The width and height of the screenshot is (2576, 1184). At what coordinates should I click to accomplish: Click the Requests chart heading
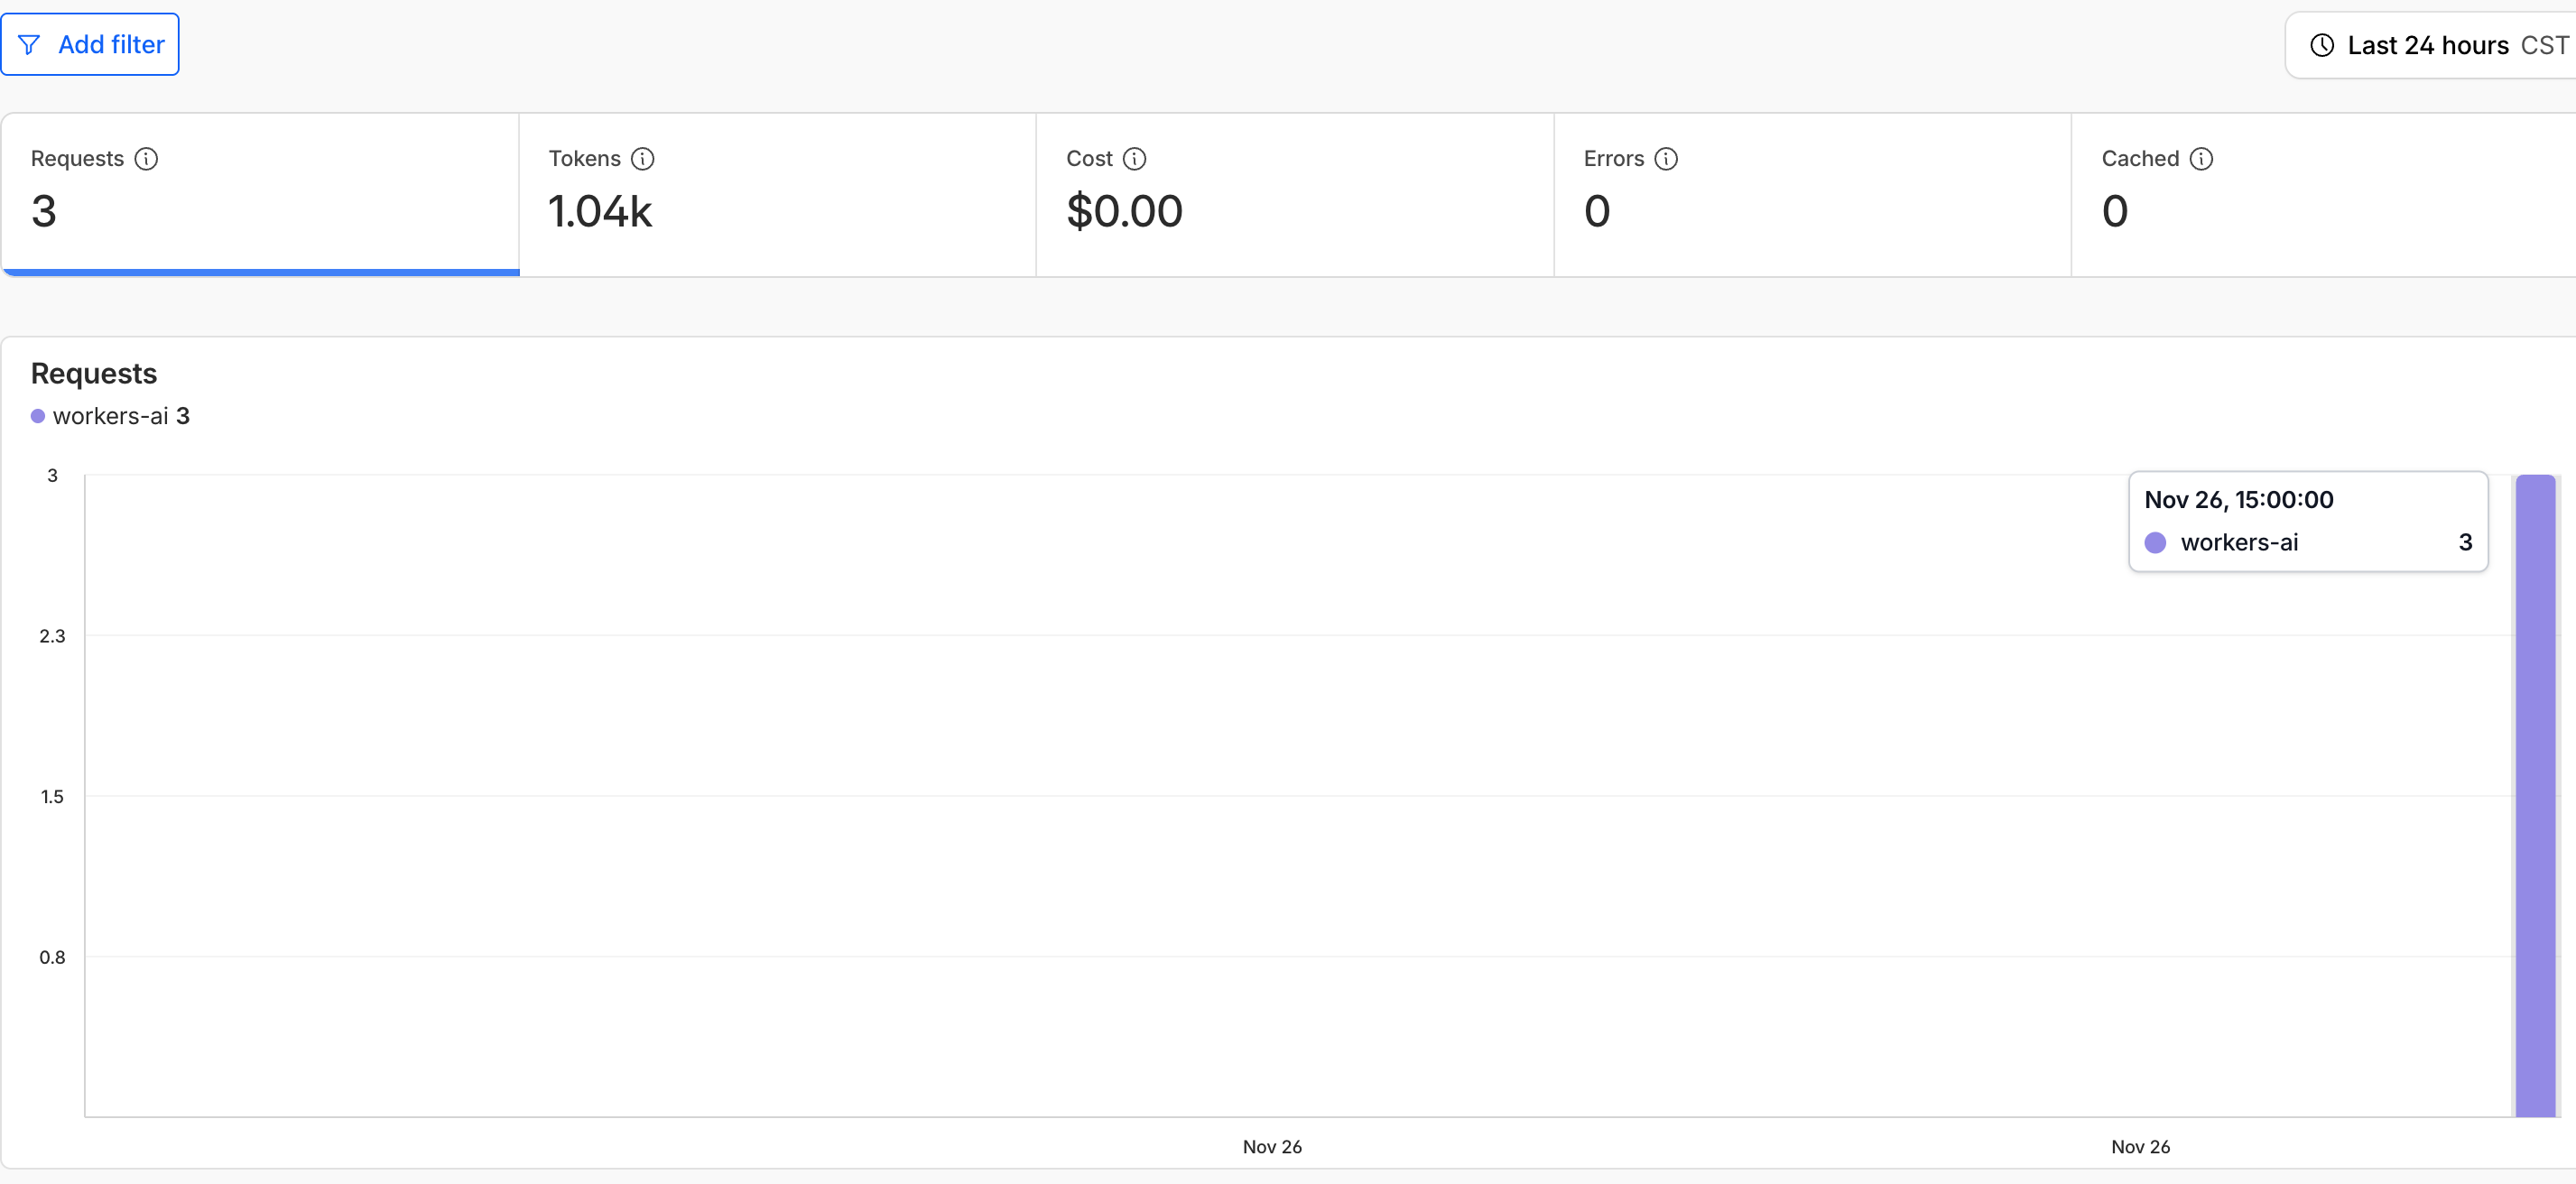(x=94, y=373)
